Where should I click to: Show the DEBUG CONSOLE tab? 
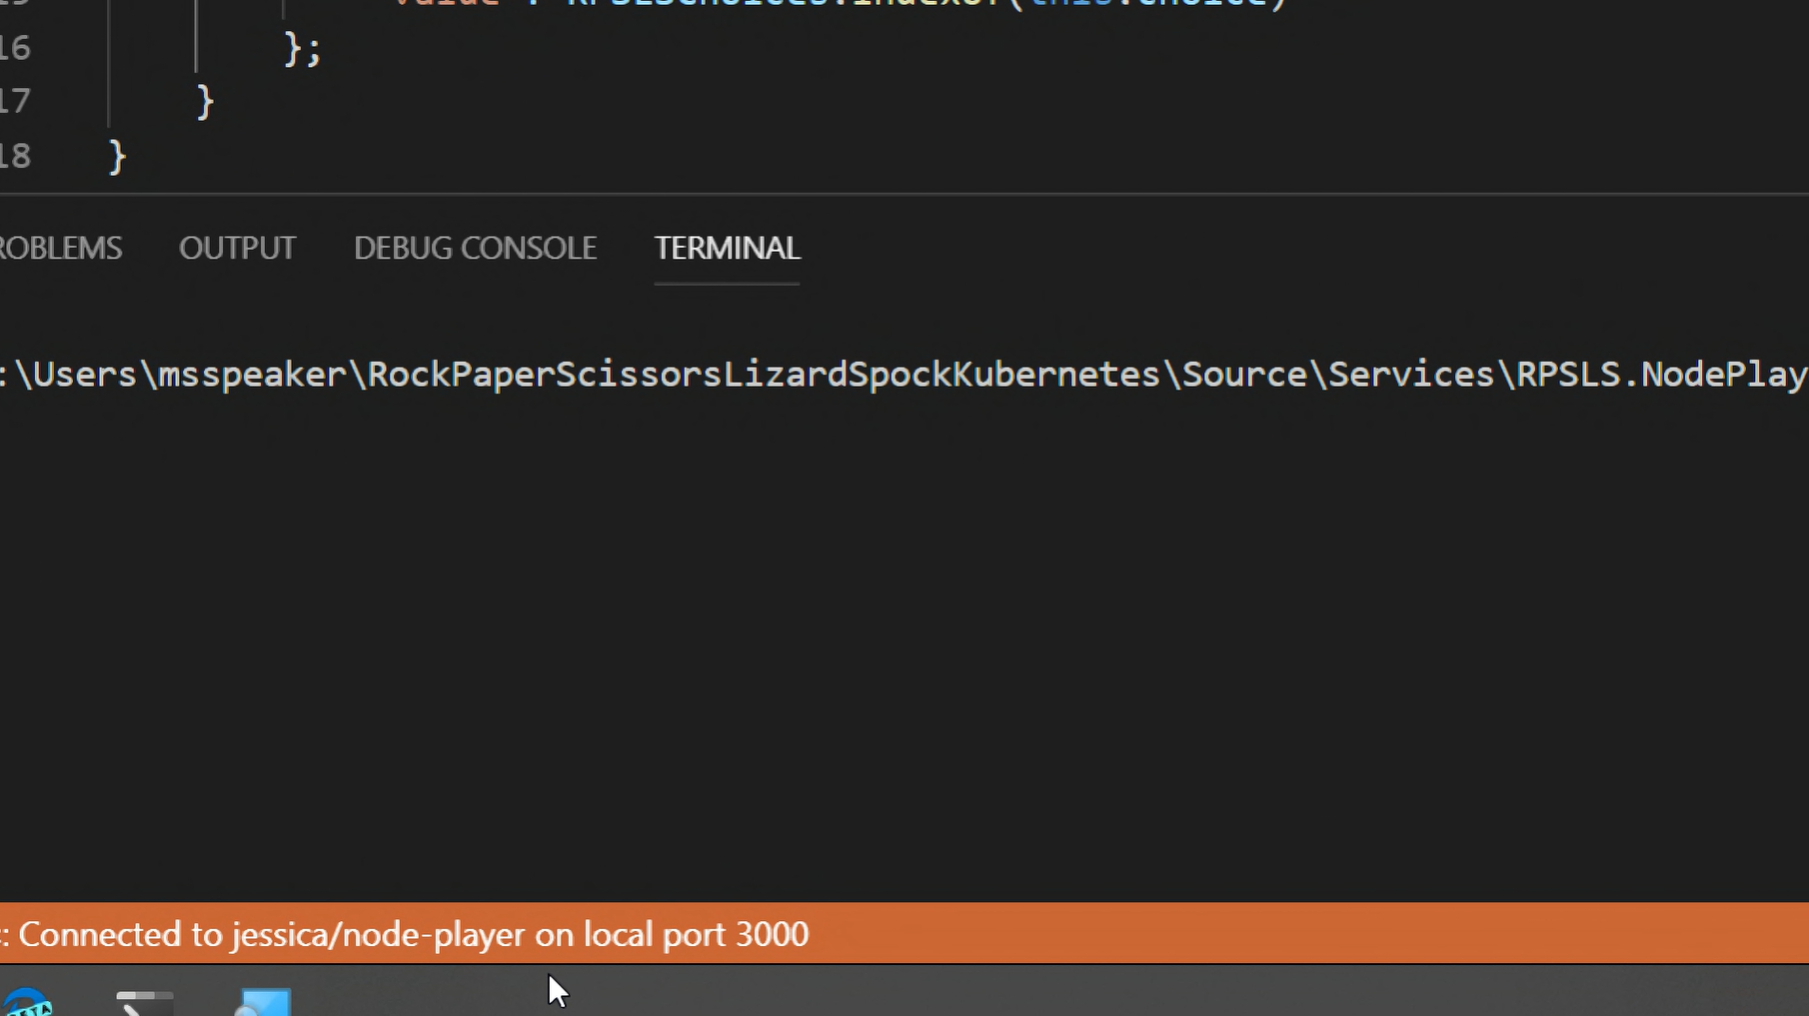pyautogui.click(x=475, y=248)
